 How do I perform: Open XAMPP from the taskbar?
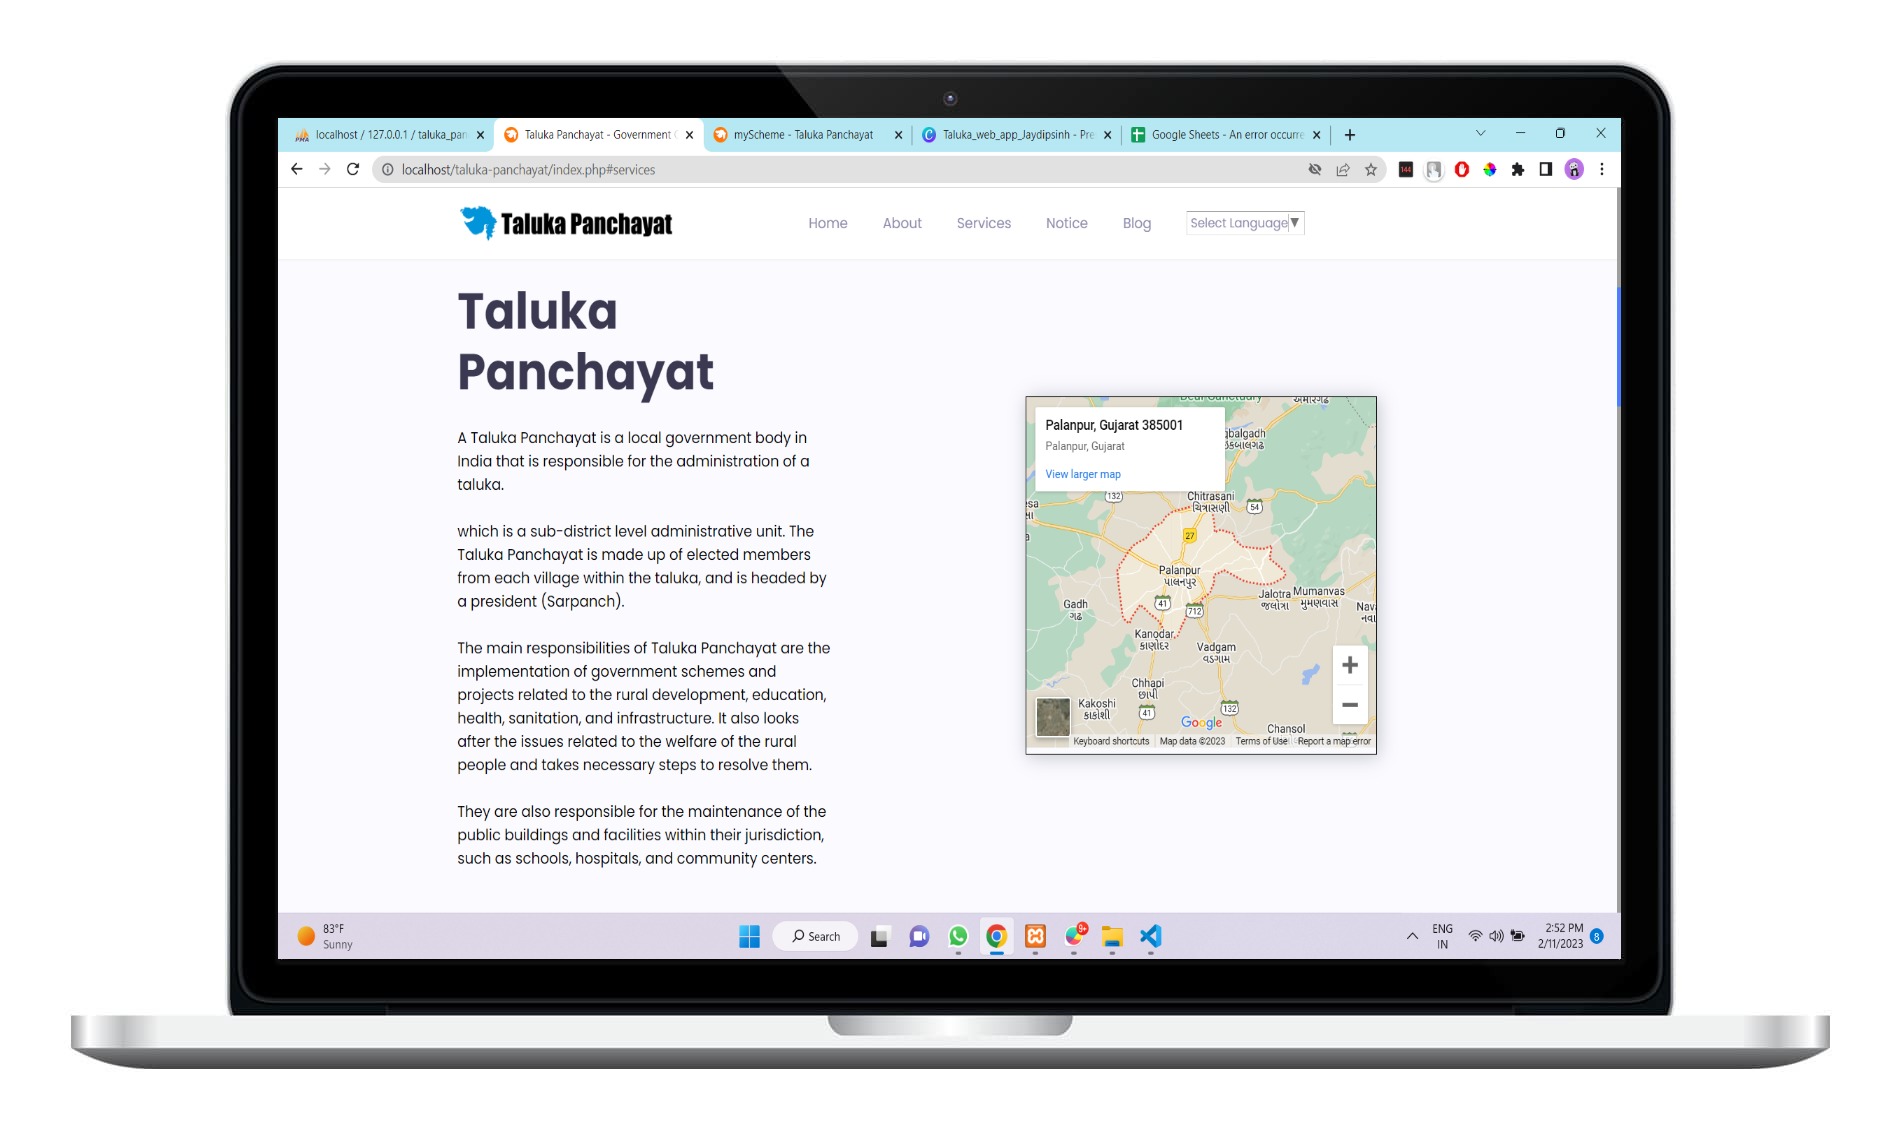pos(1035,937)
